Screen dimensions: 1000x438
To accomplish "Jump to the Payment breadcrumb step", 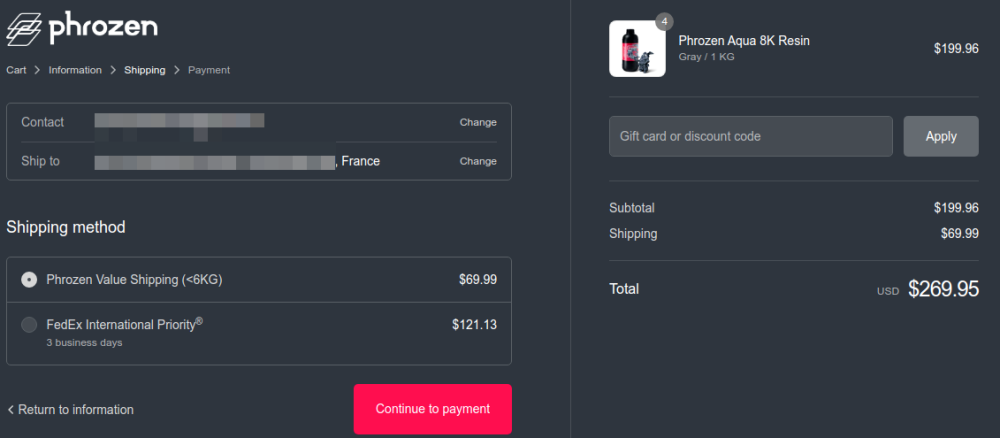I will (x=209, y=70).
